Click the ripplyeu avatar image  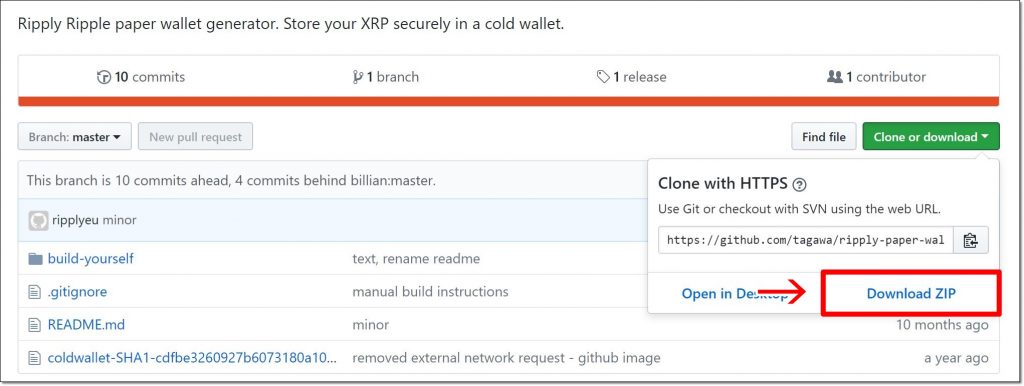38,221
